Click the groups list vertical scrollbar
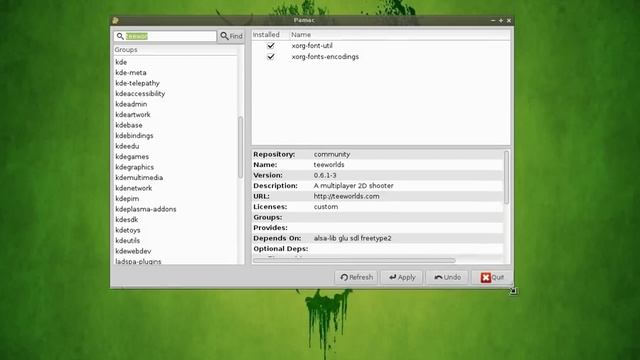The width and height of the screenshot is (640, 360). [x=240, y=147]
